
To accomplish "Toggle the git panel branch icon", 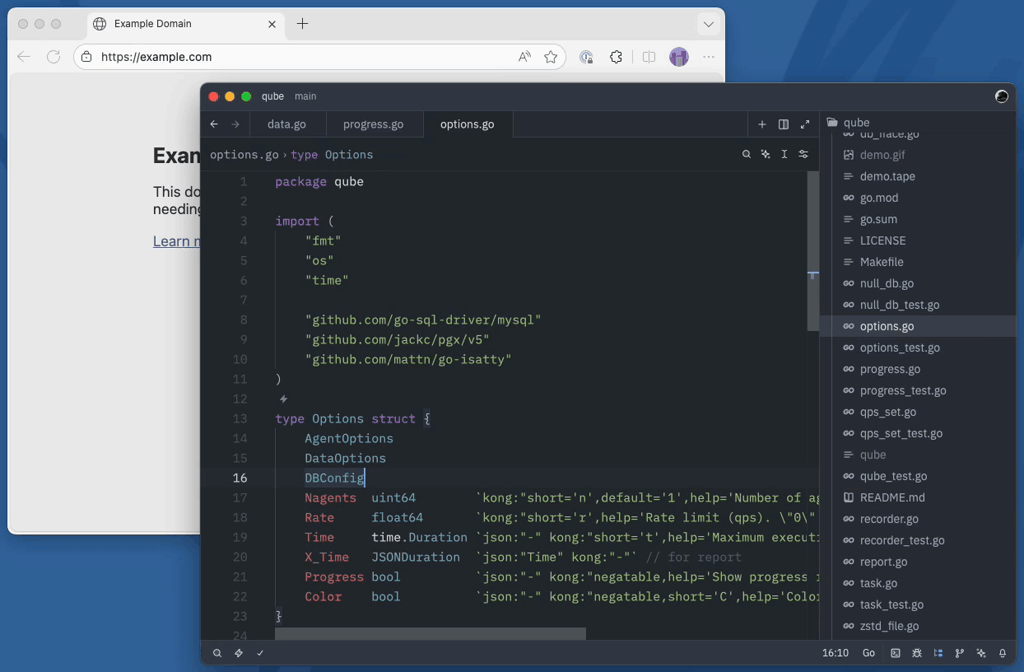I will pyautogui.click(x=959, y=652).
